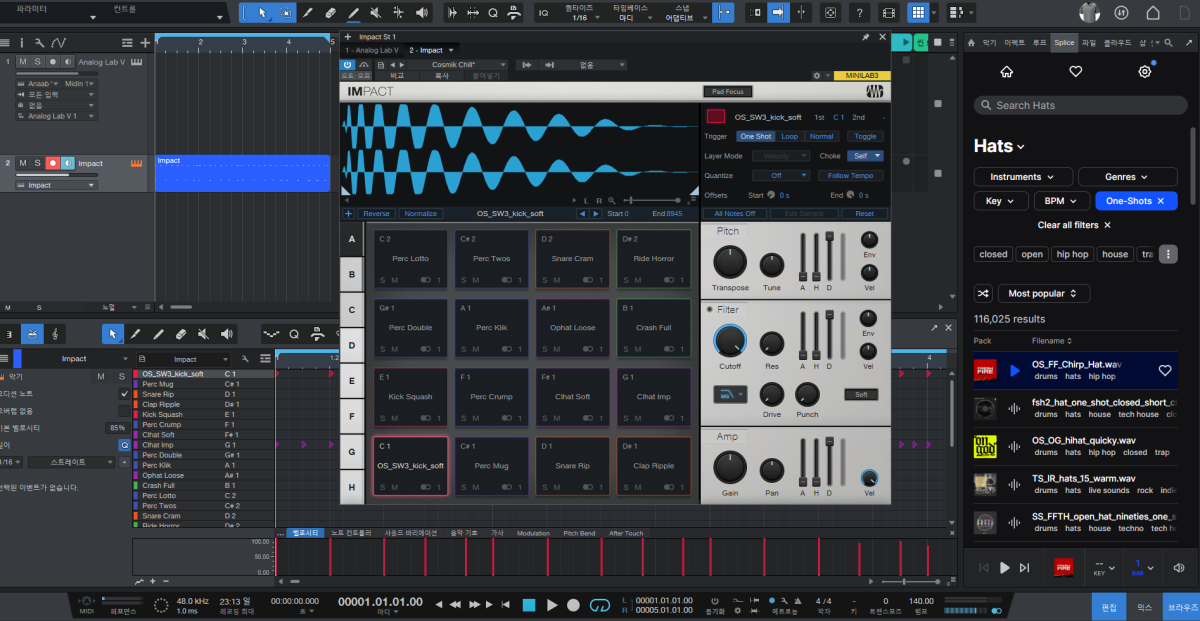Expand the Hats category dropdown
The height and width of the screenshot is (621, 1200).
[x=1000, y=146]
